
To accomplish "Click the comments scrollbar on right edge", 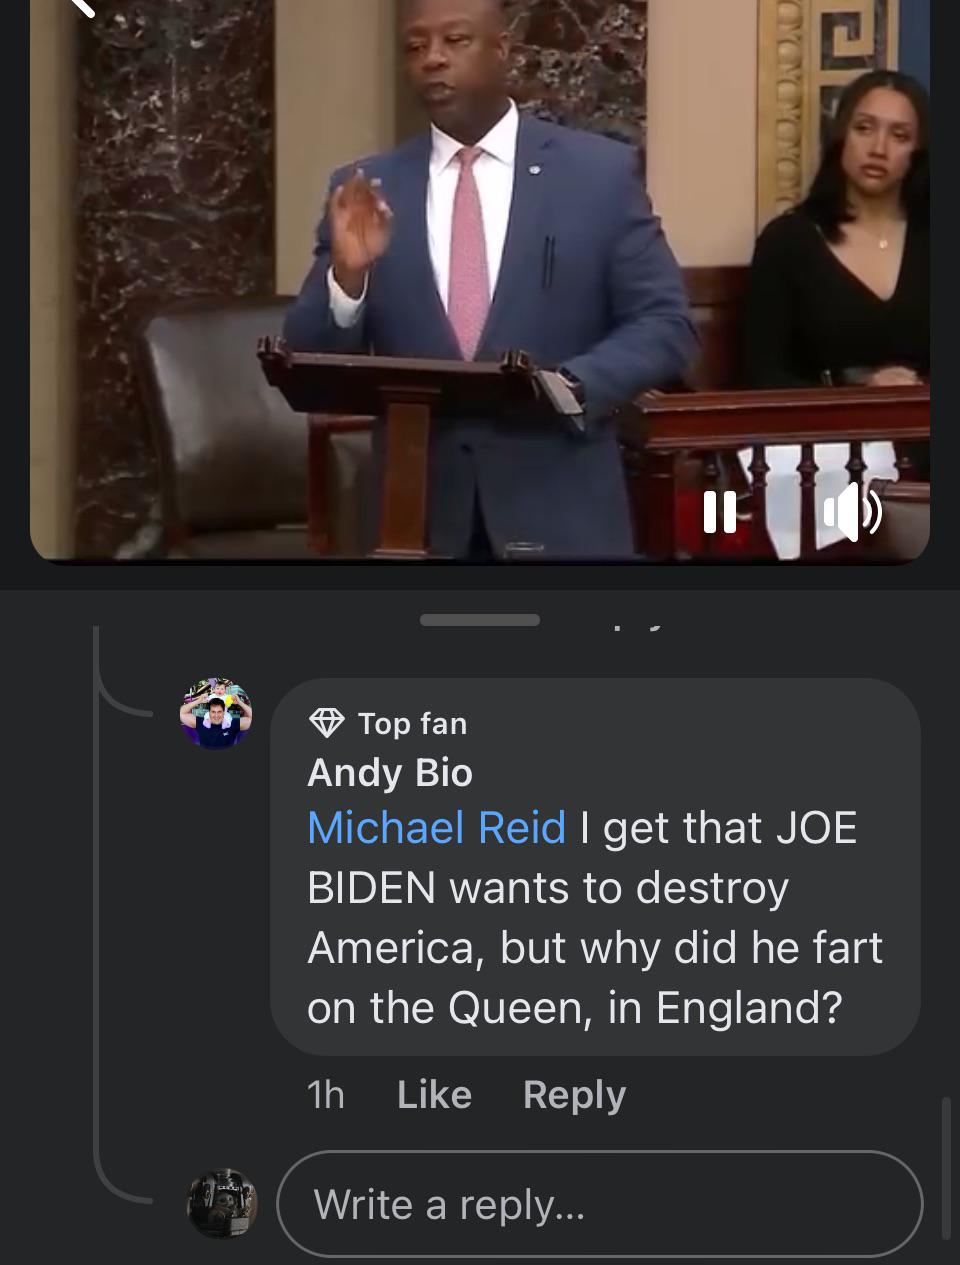I will tap(946, 1168).
